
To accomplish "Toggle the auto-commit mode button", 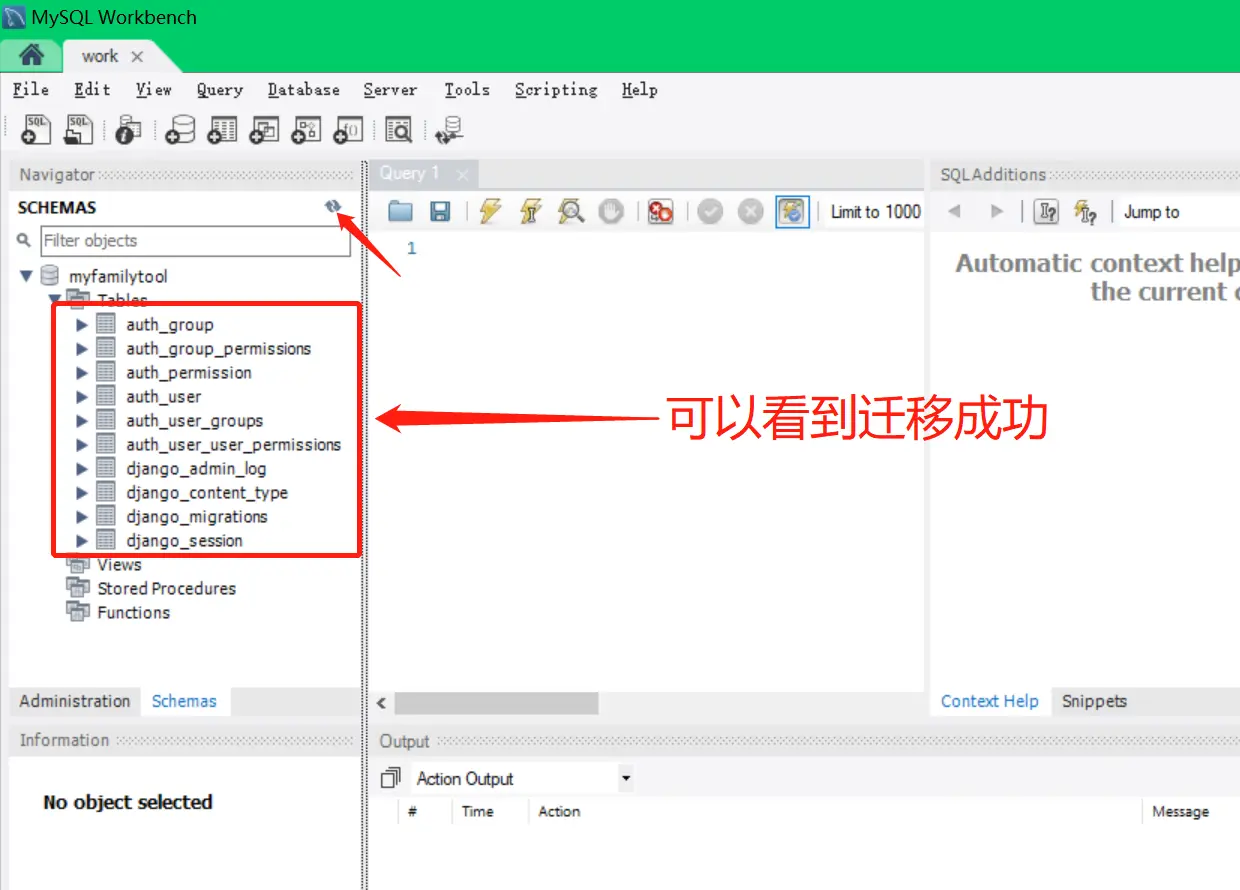I will pos(792,212).
